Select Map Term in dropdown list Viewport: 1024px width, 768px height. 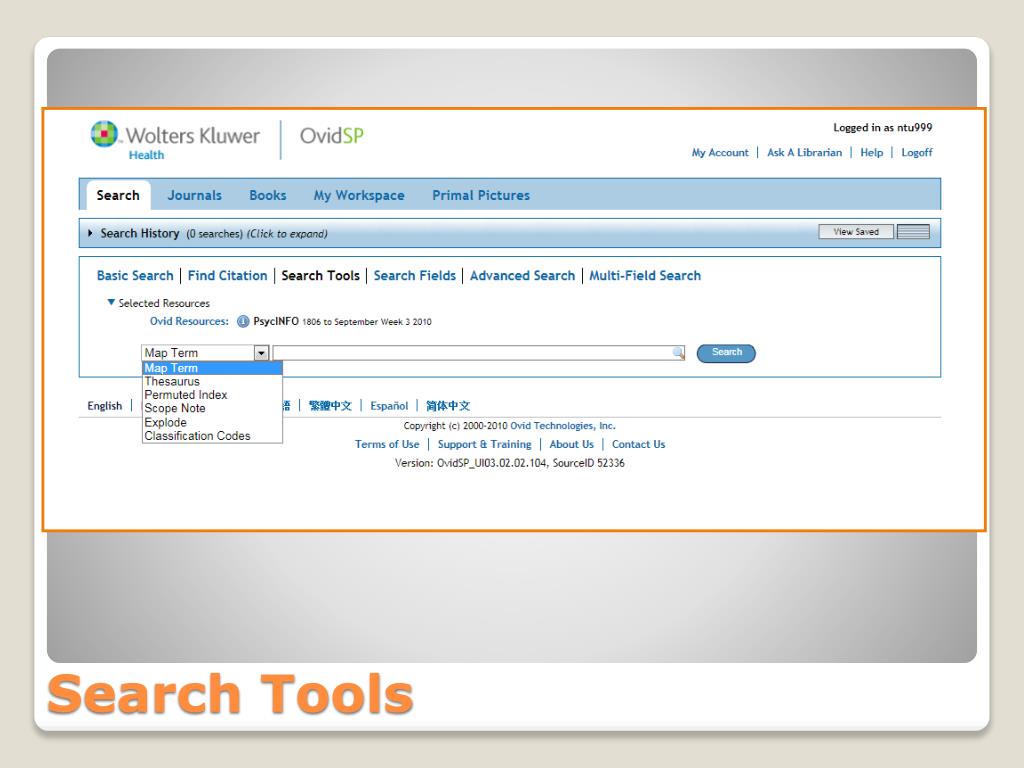(212, 368)
